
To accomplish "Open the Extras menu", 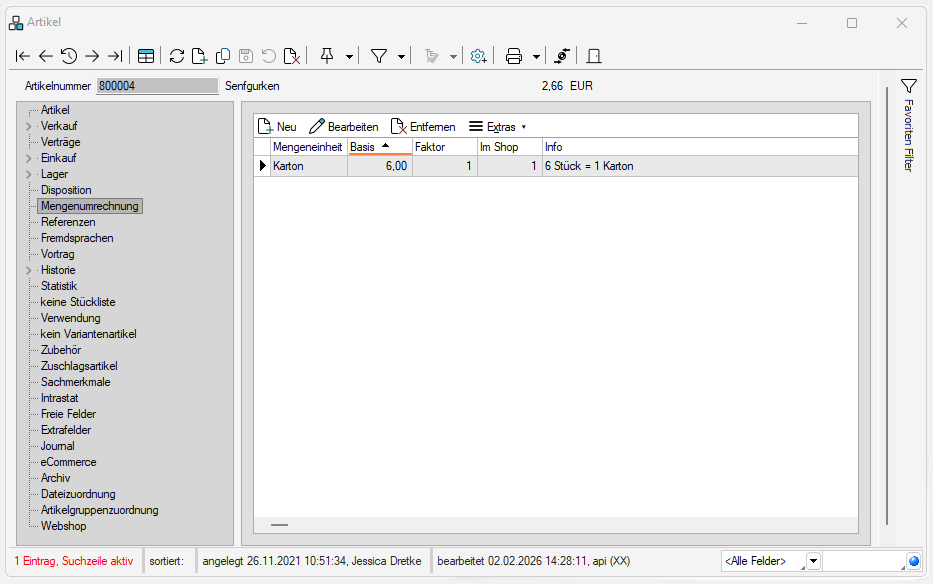I will tap(497, 127).
